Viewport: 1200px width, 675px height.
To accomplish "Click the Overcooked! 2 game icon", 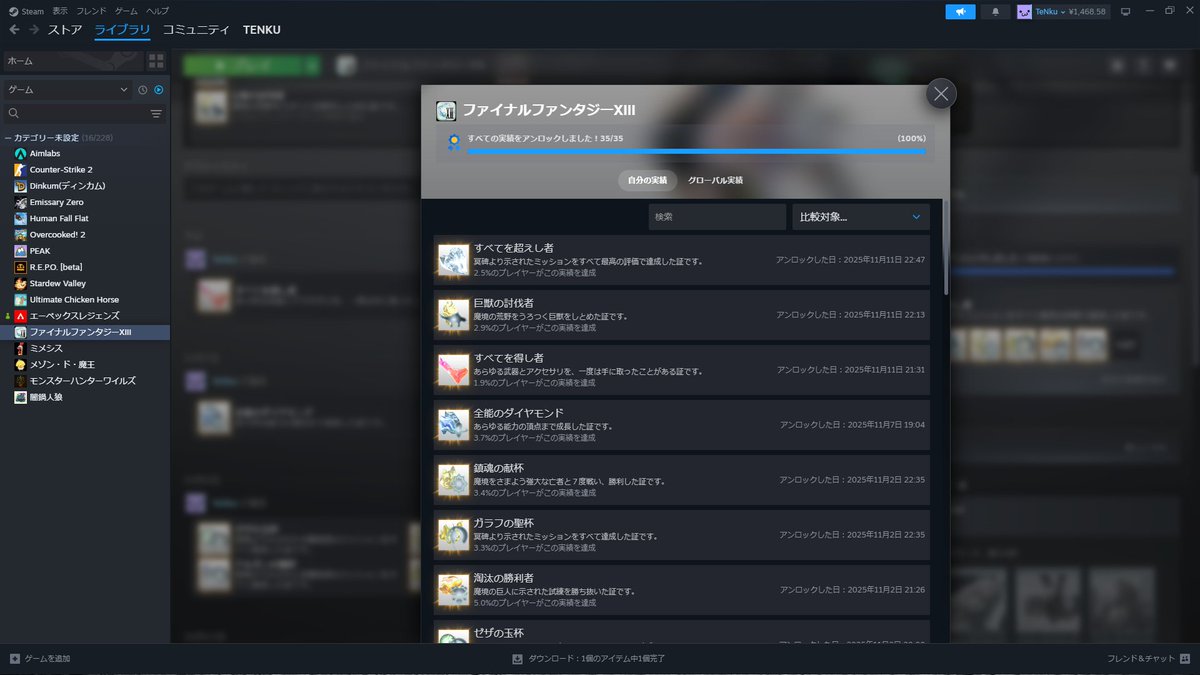I will click(20, 234).
